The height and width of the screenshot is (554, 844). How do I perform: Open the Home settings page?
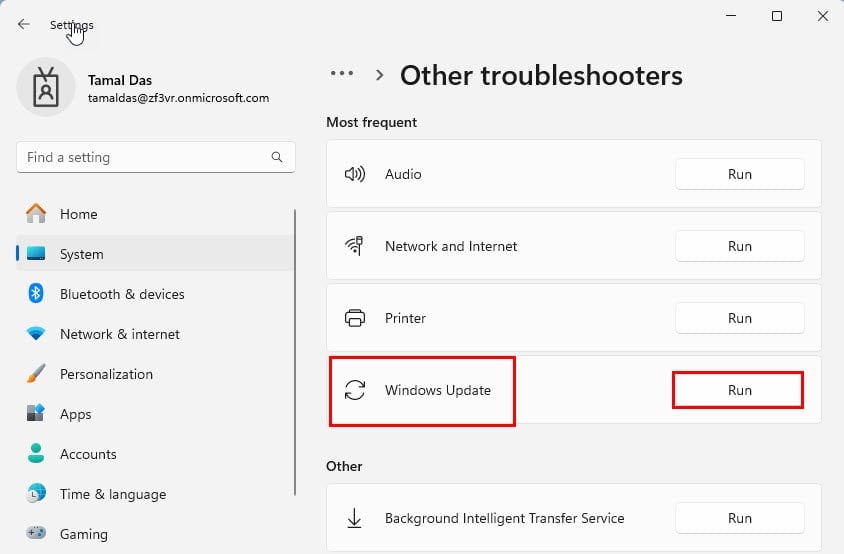(156, 214)
